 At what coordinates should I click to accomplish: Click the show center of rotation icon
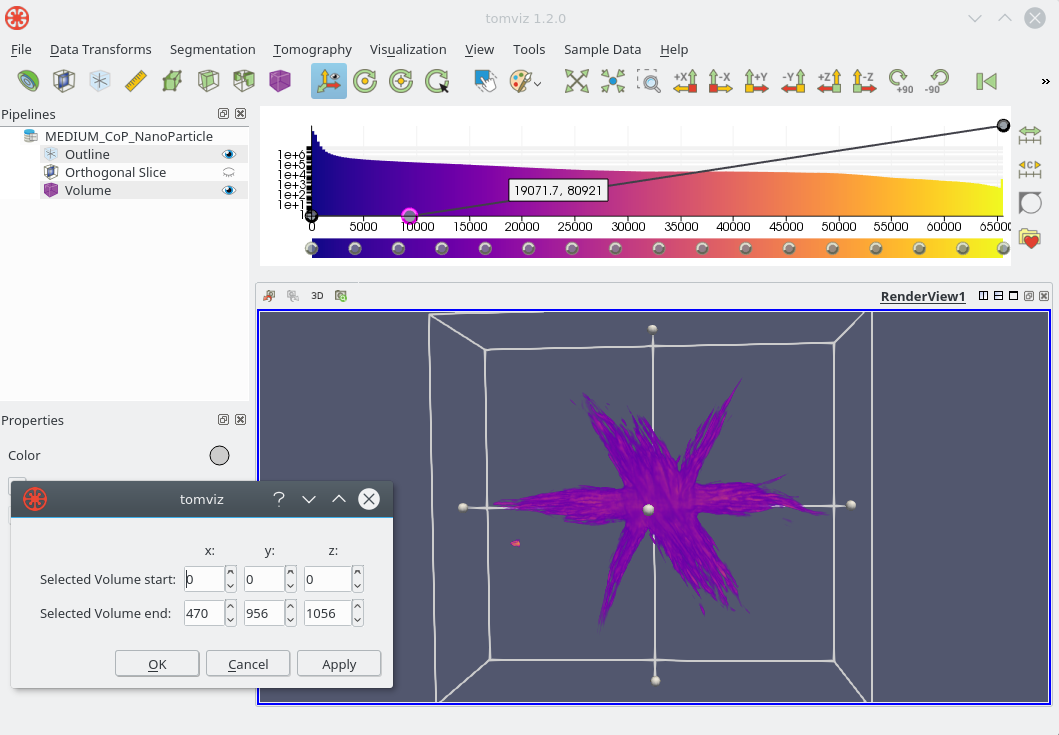coord(365,81)
